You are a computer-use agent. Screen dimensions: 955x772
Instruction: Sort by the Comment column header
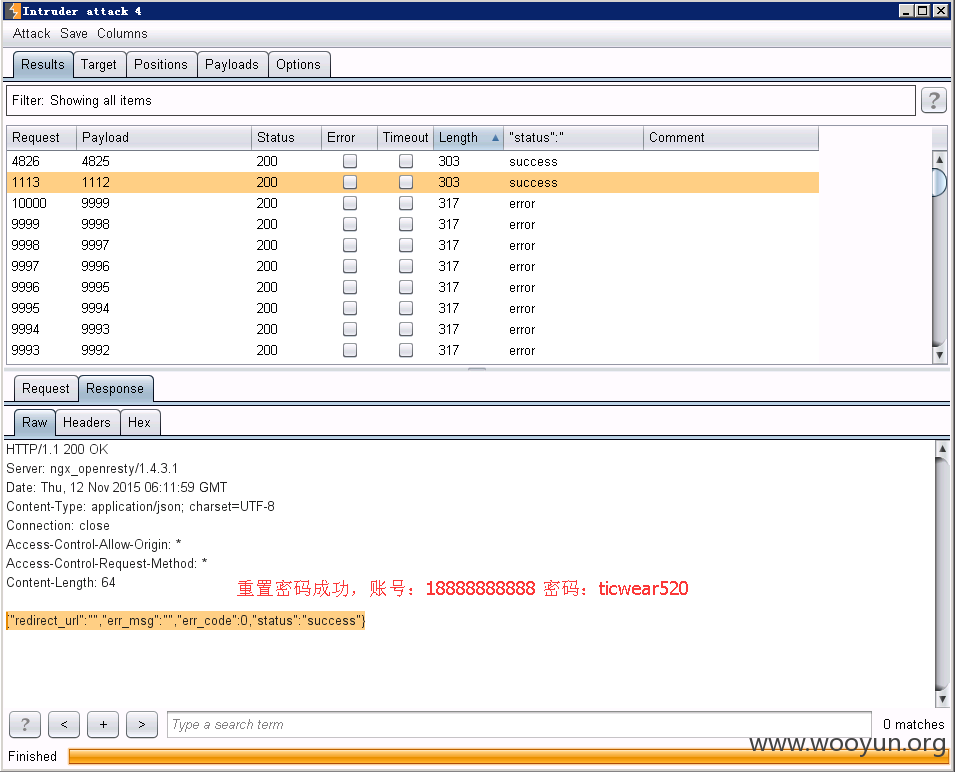pyautogui.click(x=731, y=138)
